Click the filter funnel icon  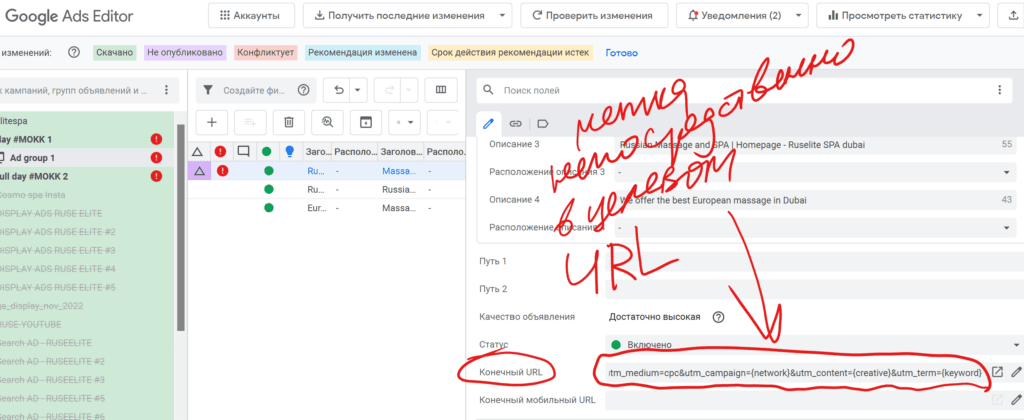(x=208, y=90)
